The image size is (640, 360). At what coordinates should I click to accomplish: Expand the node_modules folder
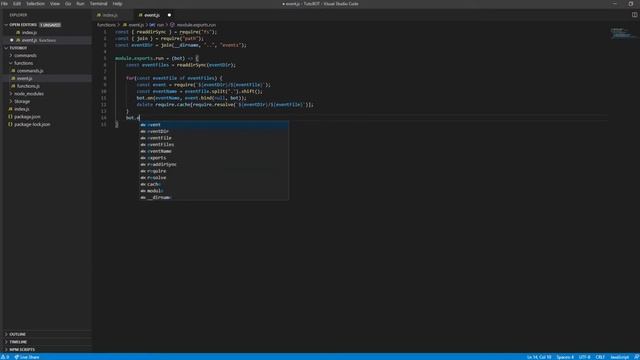click(29, 93)
